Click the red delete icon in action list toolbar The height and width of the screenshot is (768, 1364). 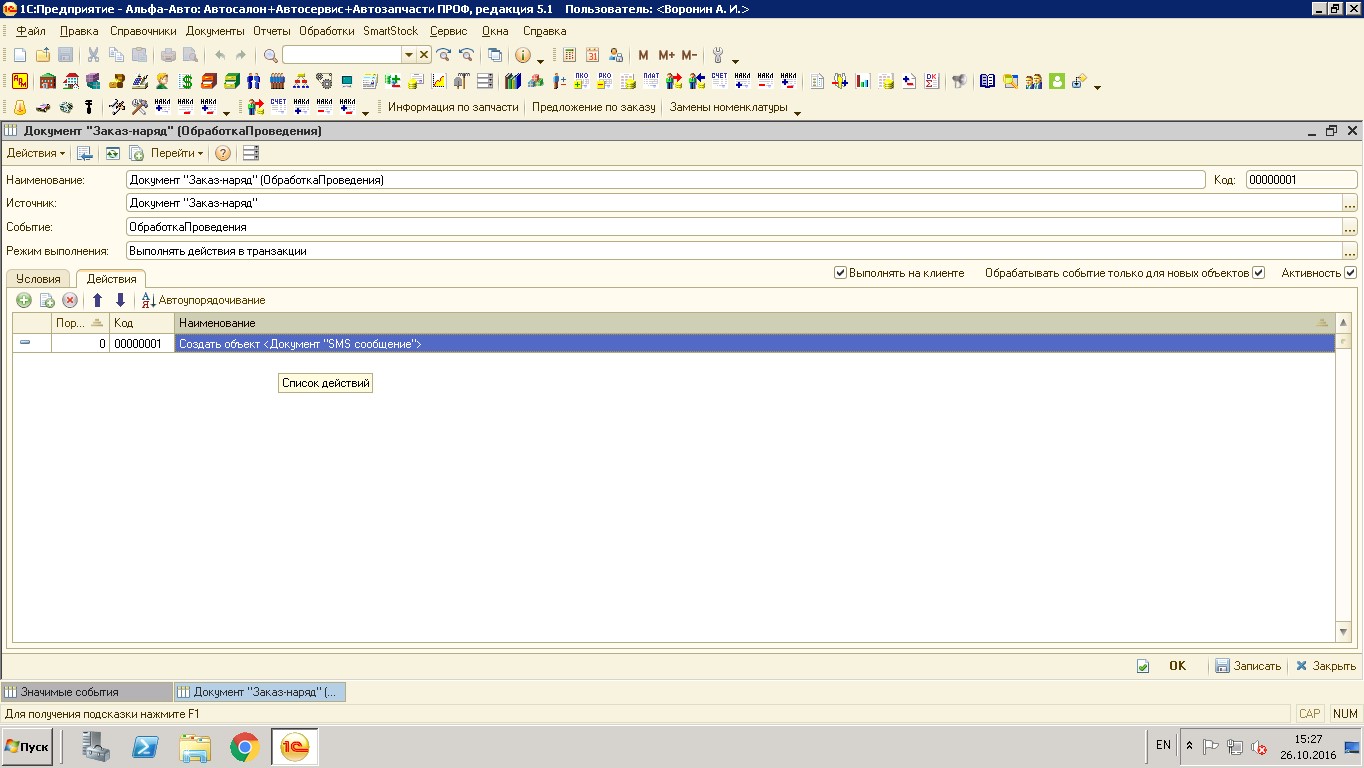(70, 300)
